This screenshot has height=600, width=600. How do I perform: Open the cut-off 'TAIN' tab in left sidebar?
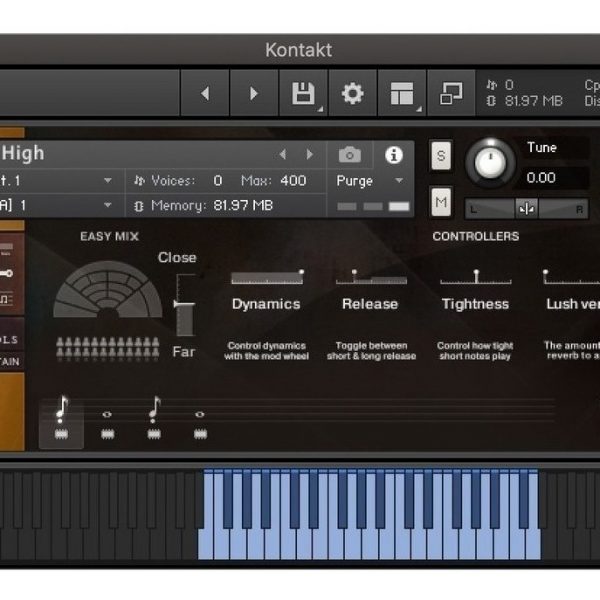[x=11, y=362]
